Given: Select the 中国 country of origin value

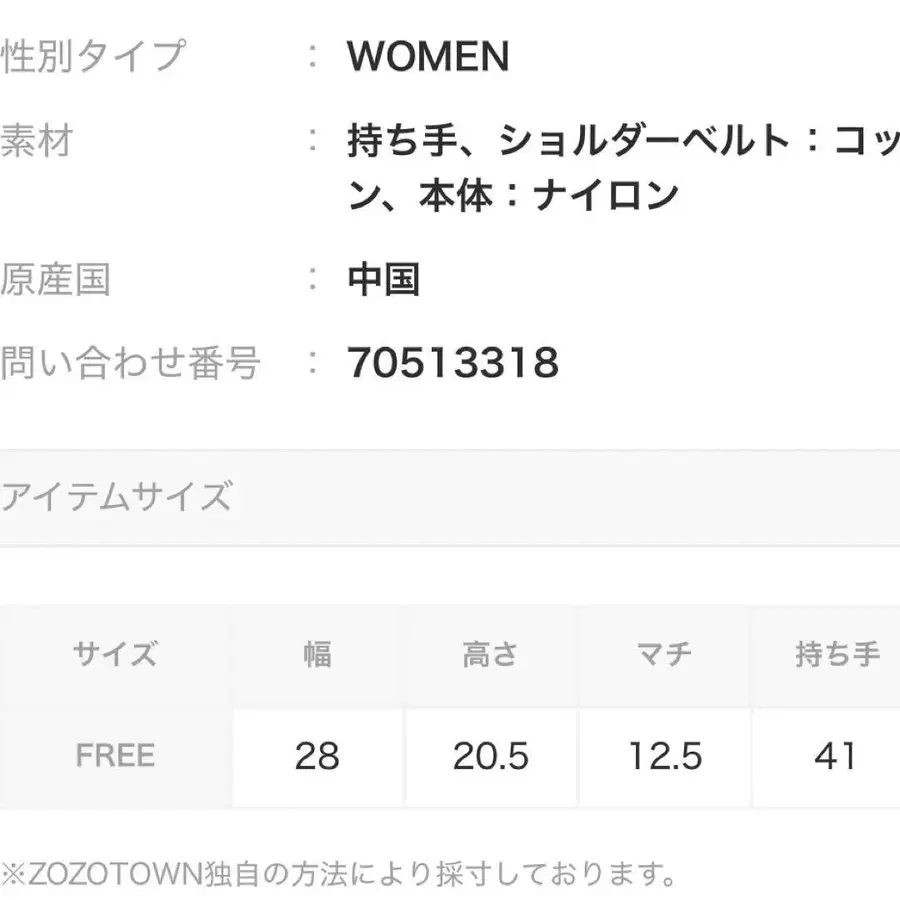Looking at the screenshot, I should point(383,280).
